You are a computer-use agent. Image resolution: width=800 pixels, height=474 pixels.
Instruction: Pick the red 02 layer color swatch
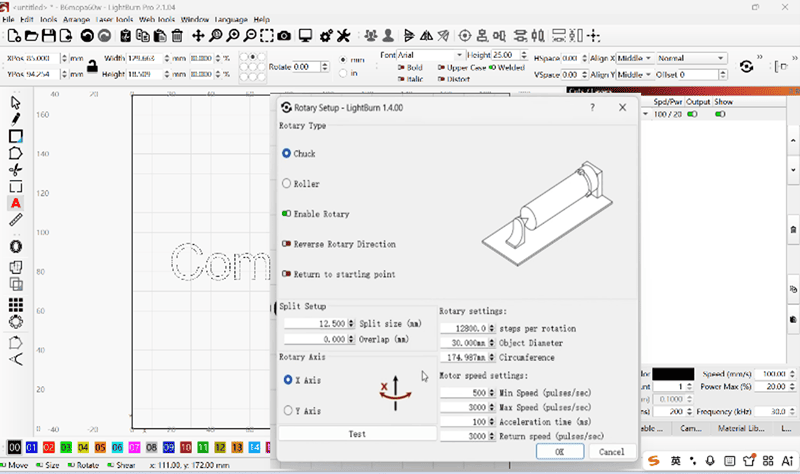[48, 447]
